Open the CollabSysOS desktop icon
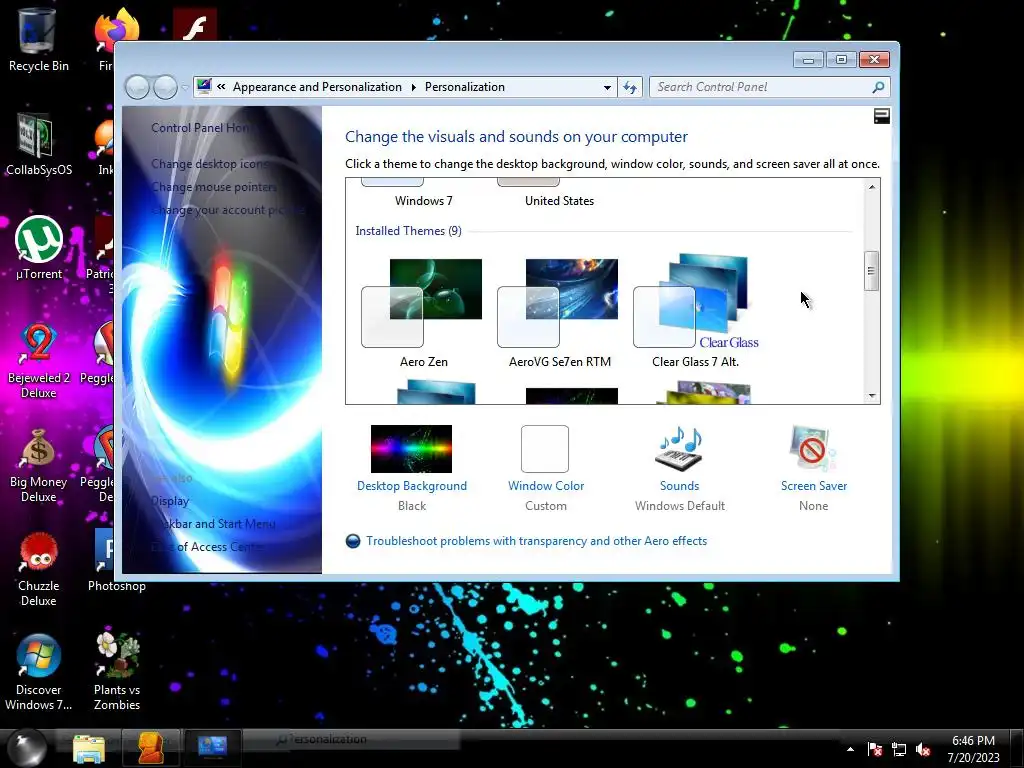The image size is (1024, 768). click(x=38, y=145)
